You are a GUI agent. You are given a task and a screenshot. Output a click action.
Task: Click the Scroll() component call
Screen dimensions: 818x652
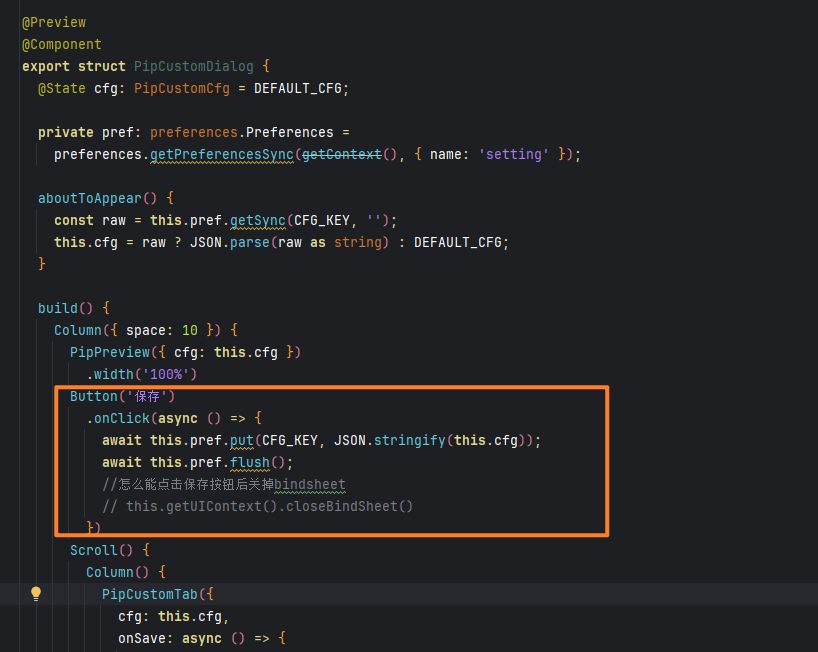tap(98, 550)
